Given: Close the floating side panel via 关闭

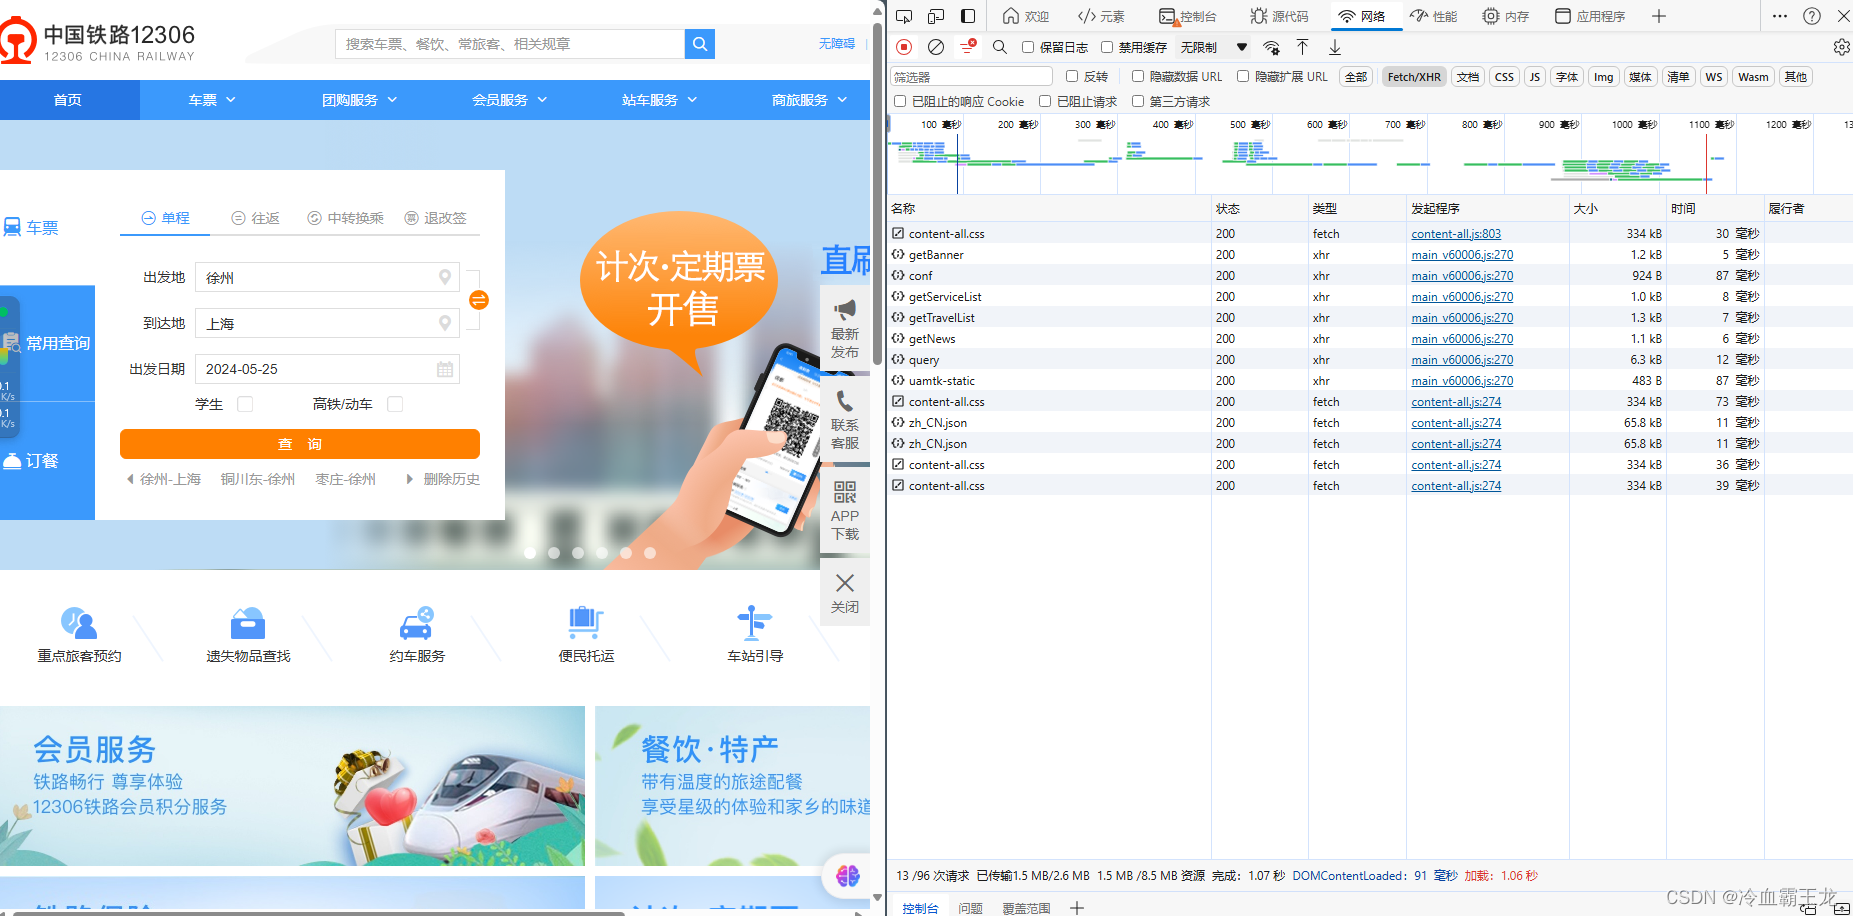Looking at the screenshot, I should click(x=845, y=593).
